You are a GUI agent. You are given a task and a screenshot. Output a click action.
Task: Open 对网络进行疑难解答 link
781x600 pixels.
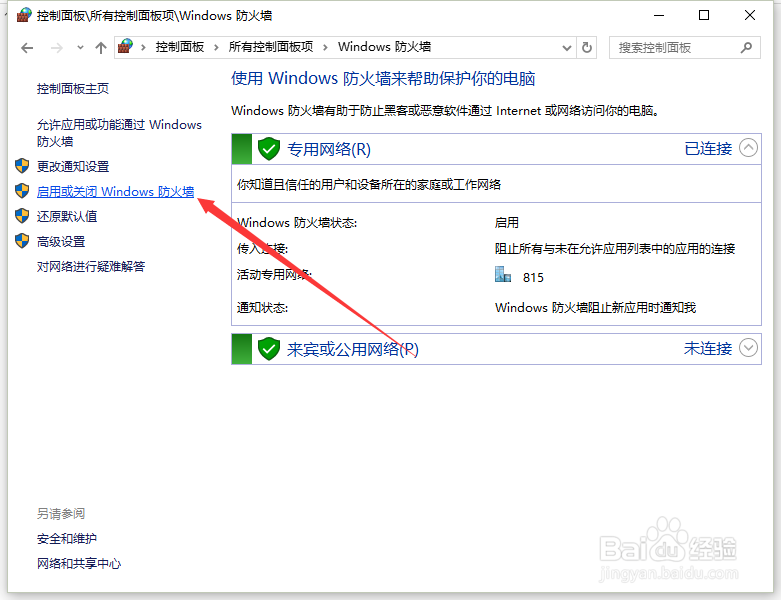pyautogui.click(x=91, y=266)
